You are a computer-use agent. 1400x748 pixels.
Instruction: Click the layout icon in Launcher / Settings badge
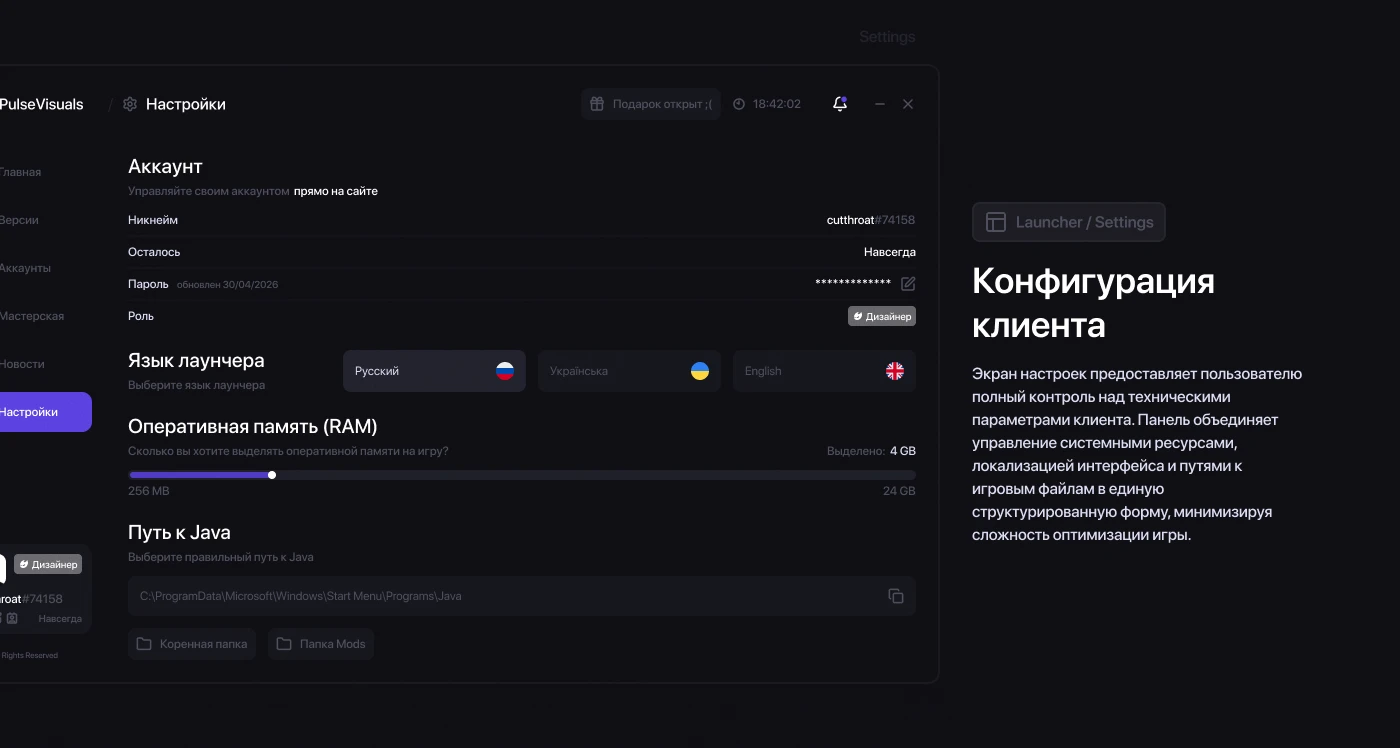(x=995, y=222)
